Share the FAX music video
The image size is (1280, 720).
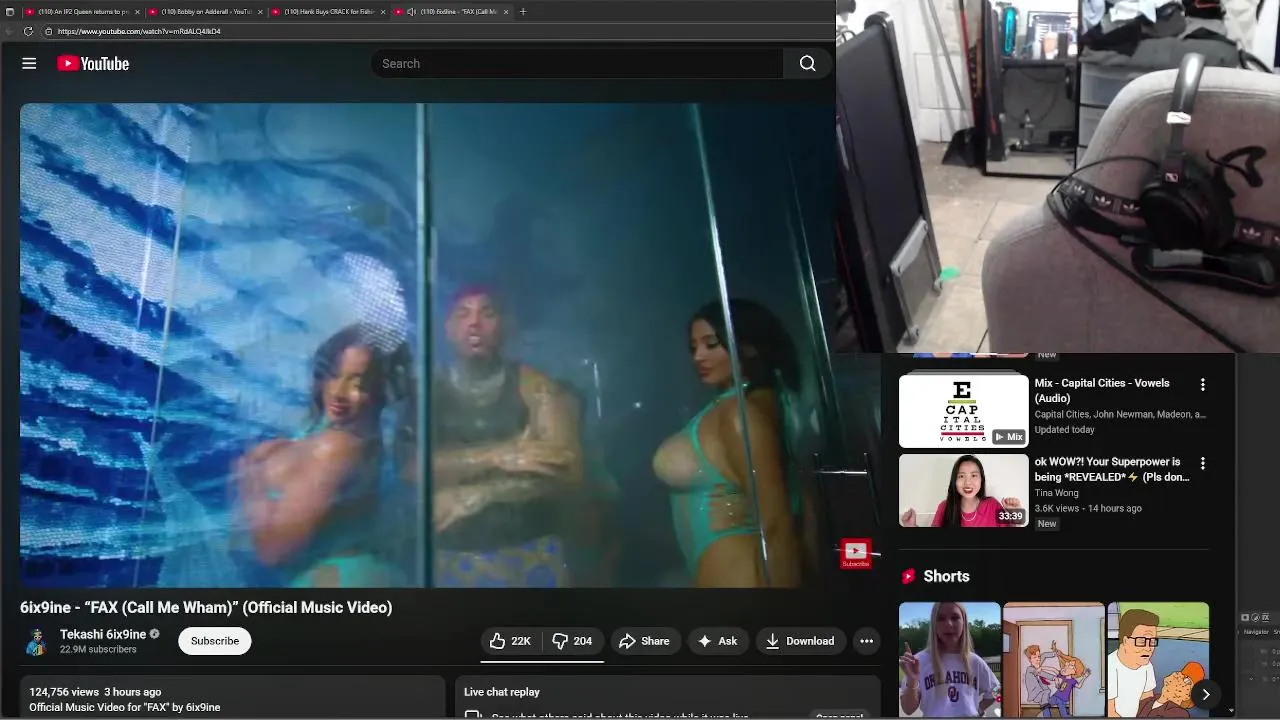(645, 641)
